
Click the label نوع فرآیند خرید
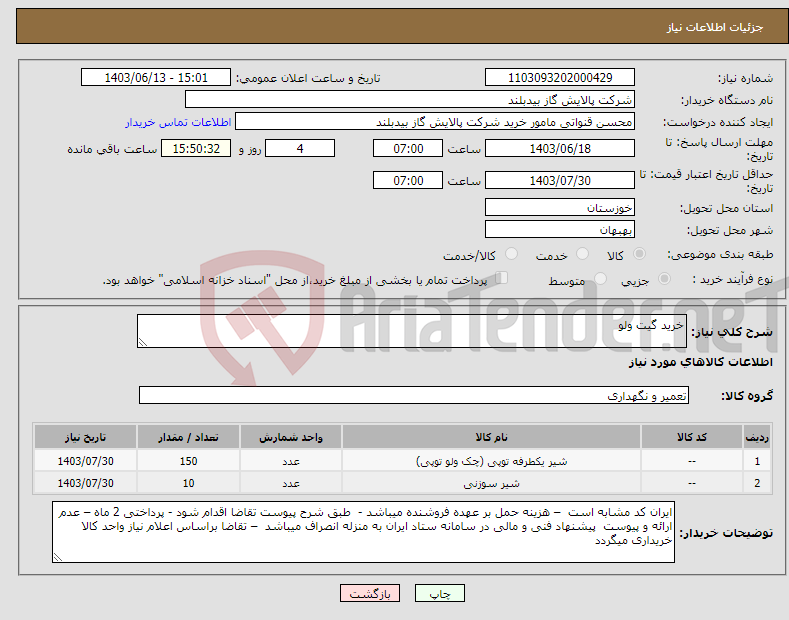[733, 279]
